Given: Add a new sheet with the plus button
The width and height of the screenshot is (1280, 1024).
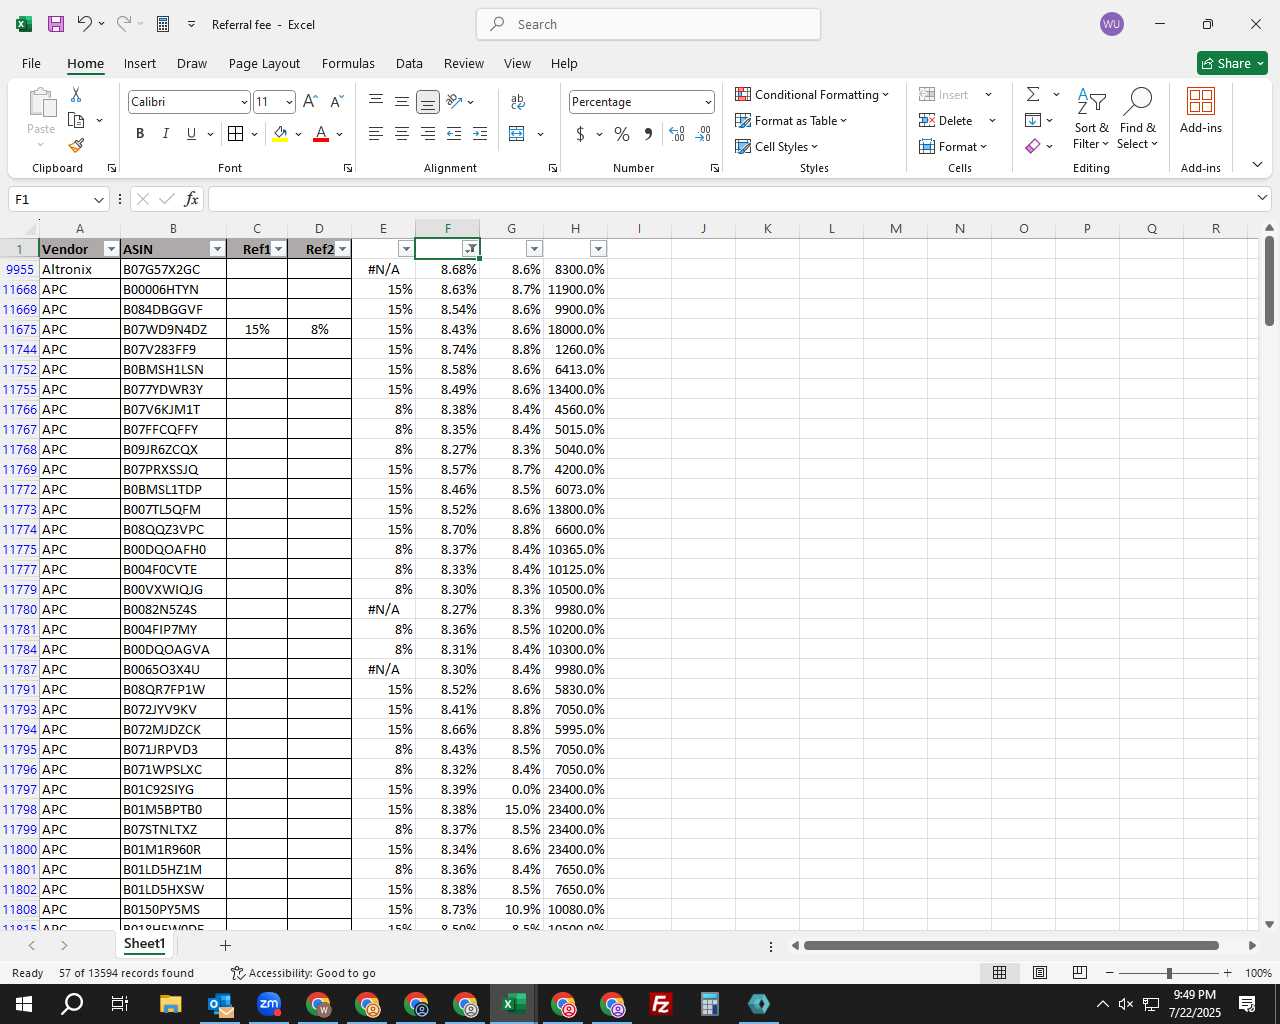Looking at the screenshot, I should pos(225,945).
